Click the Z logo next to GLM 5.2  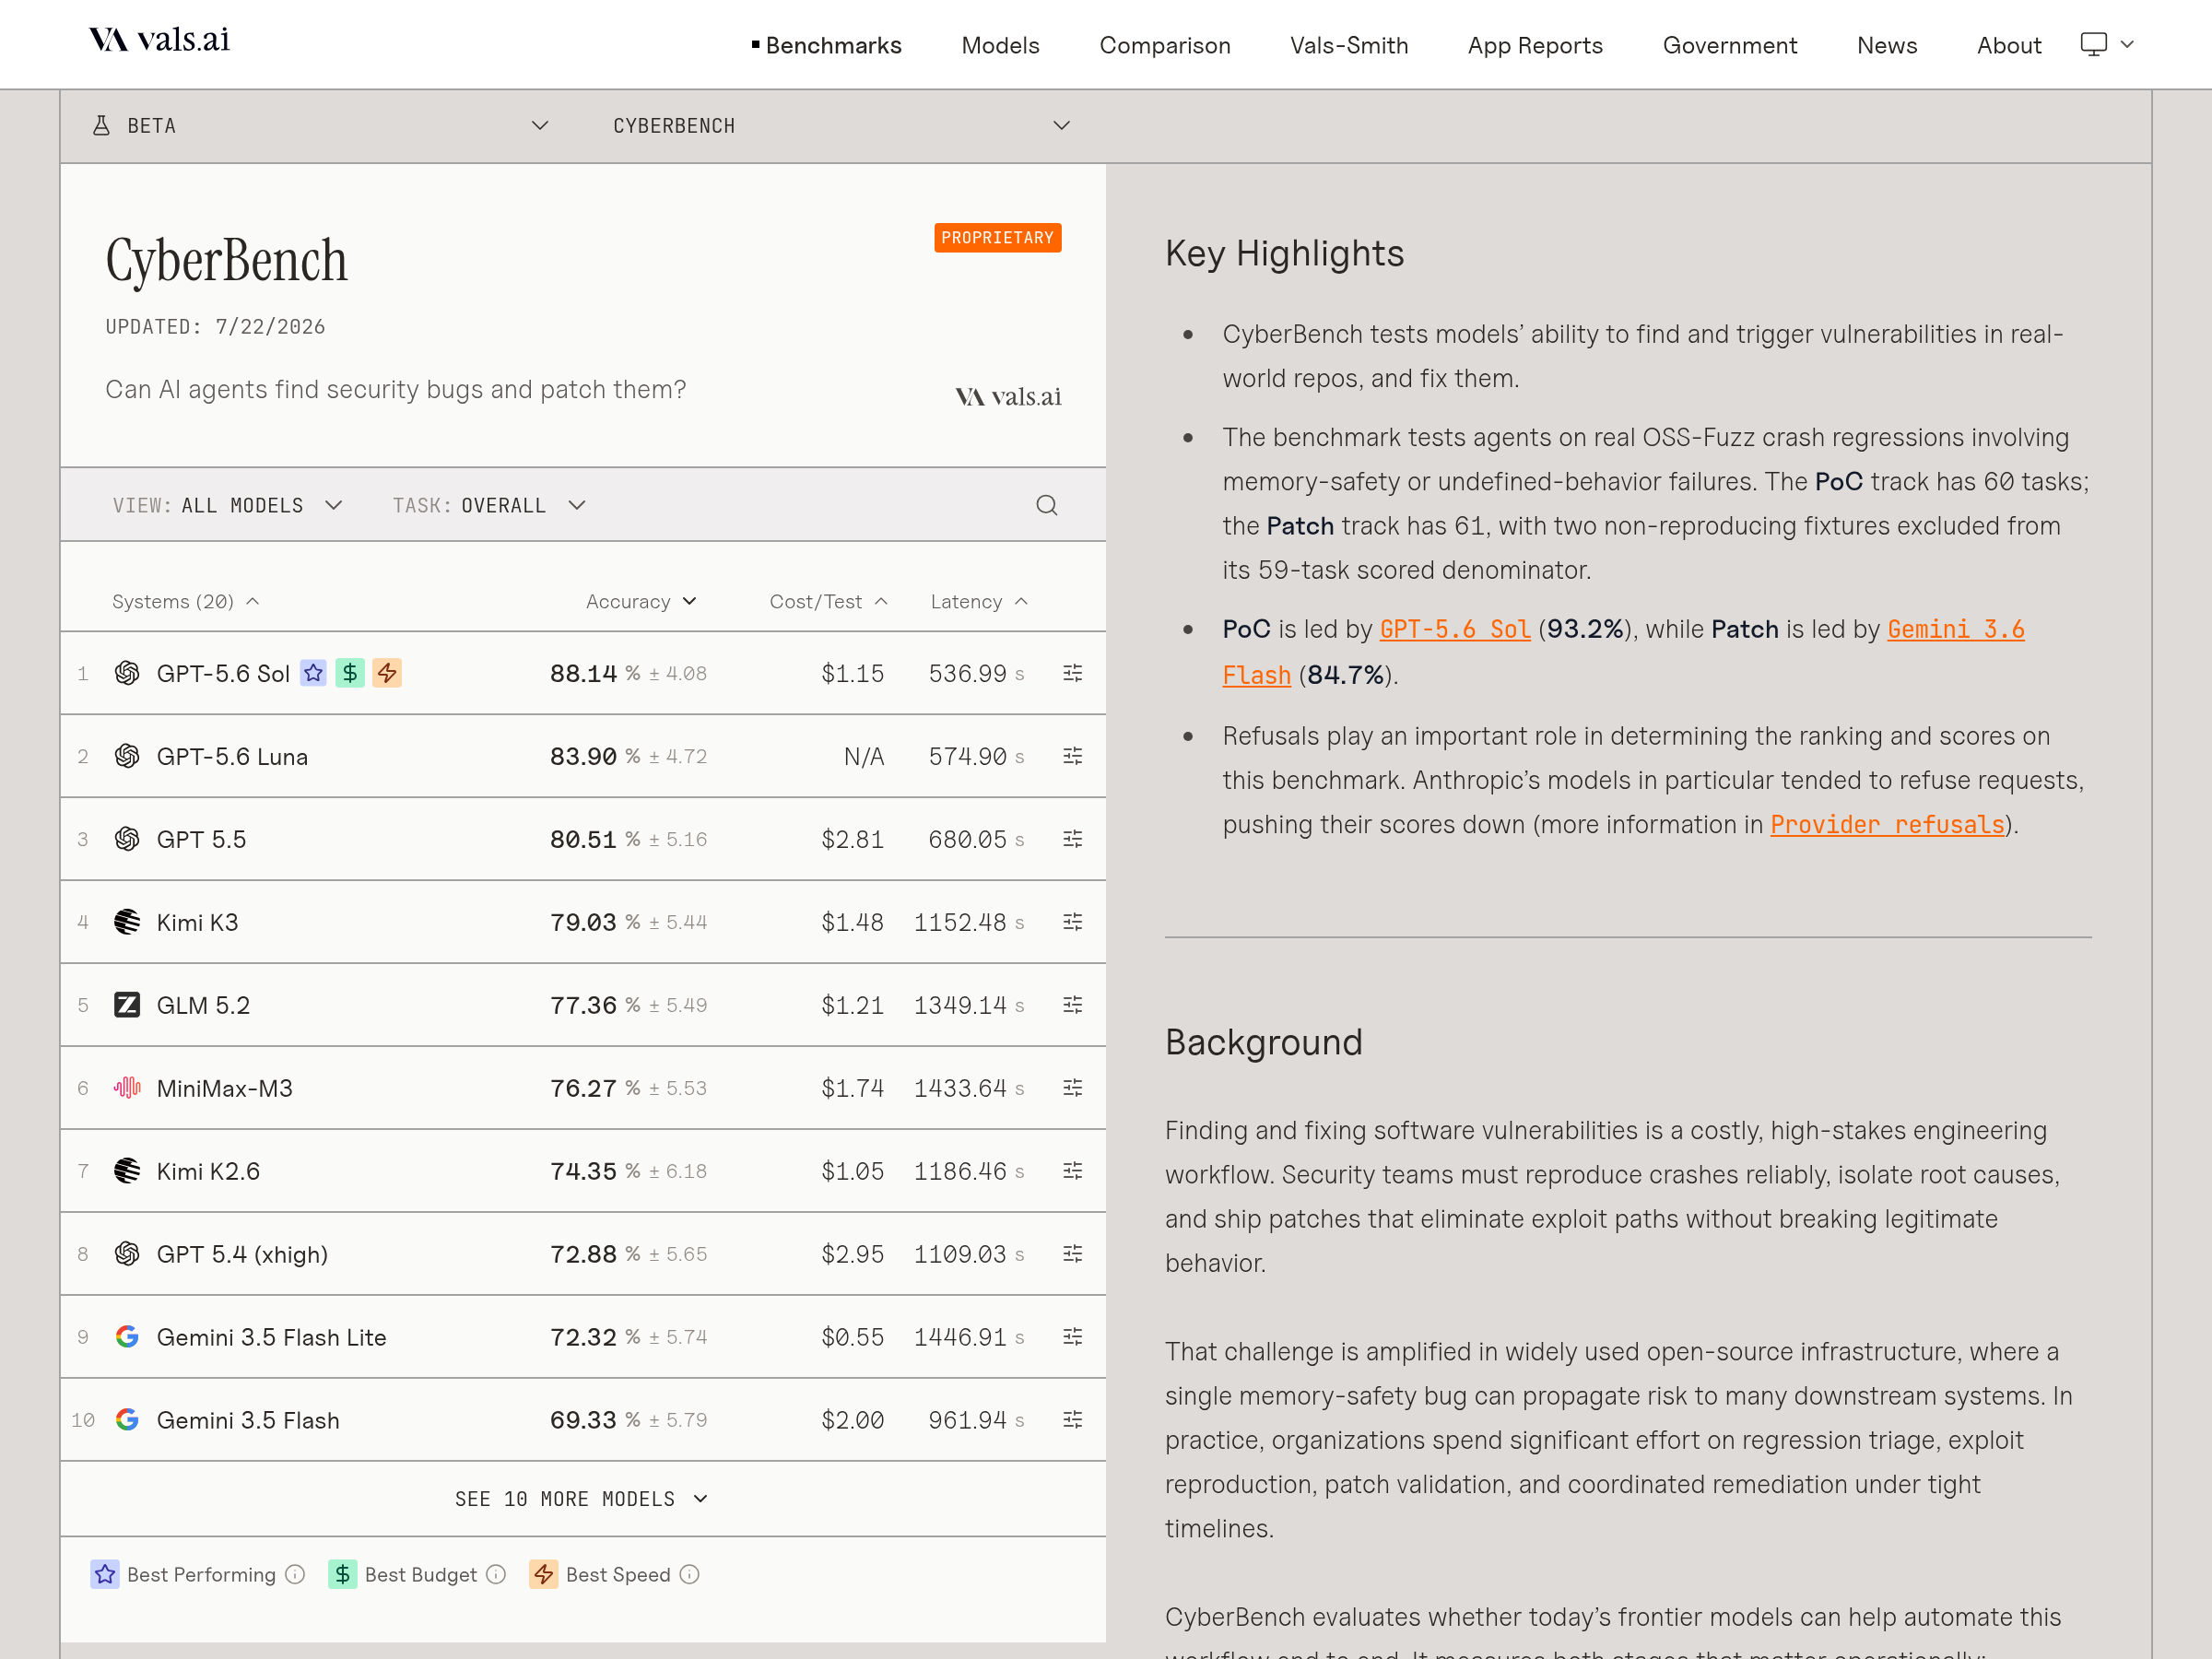(127, 1005)
